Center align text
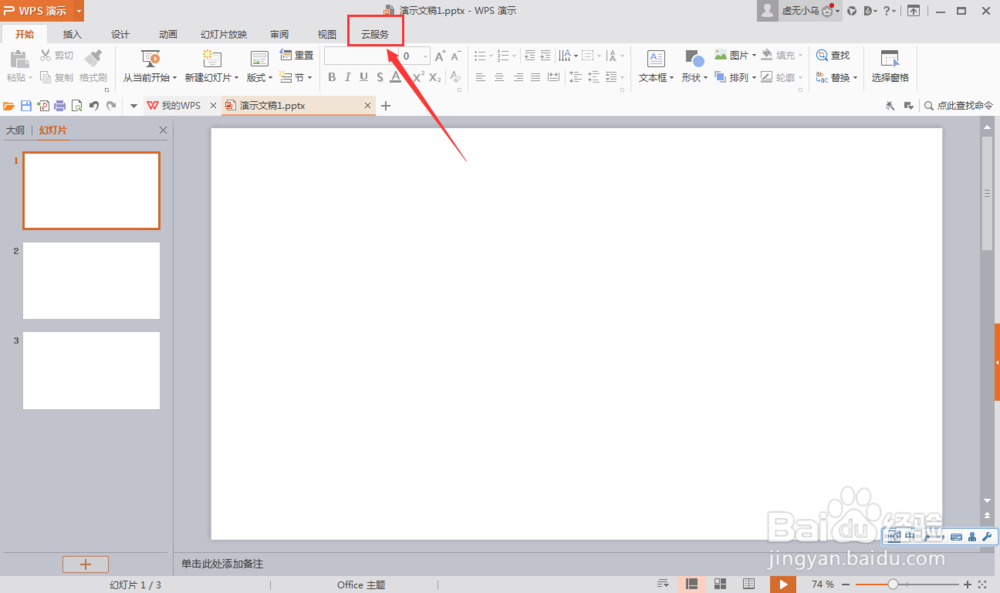 coord(499,77)
